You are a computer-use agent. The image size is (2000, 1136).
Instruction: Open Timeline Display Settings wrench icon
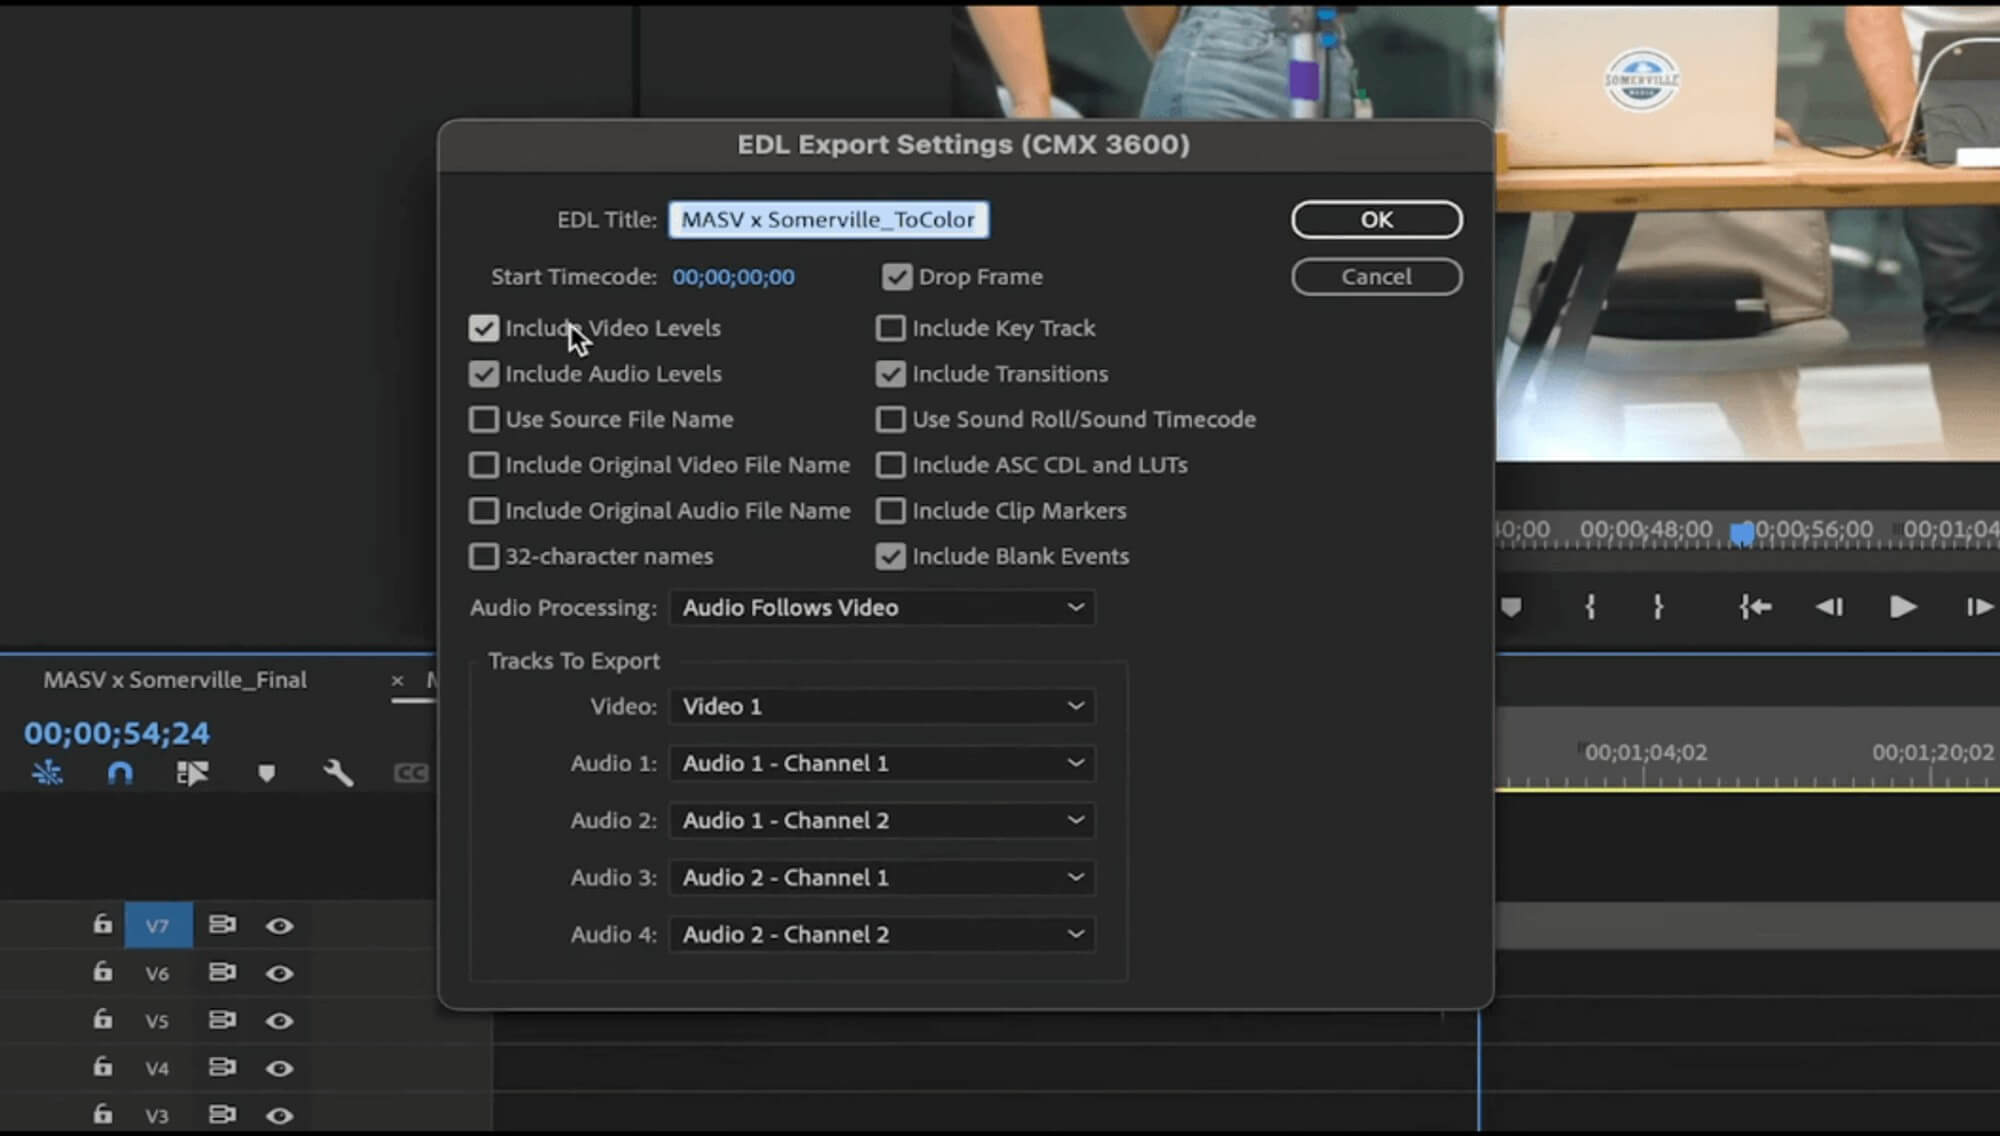point(338,773)
